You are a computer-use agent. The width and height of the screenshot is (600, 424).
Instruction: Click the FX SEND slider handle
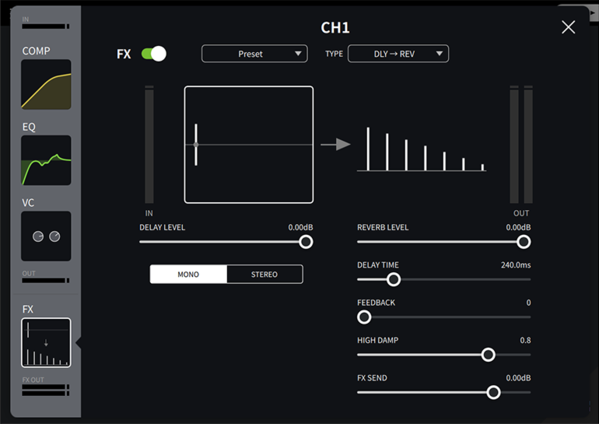[493, 392]
